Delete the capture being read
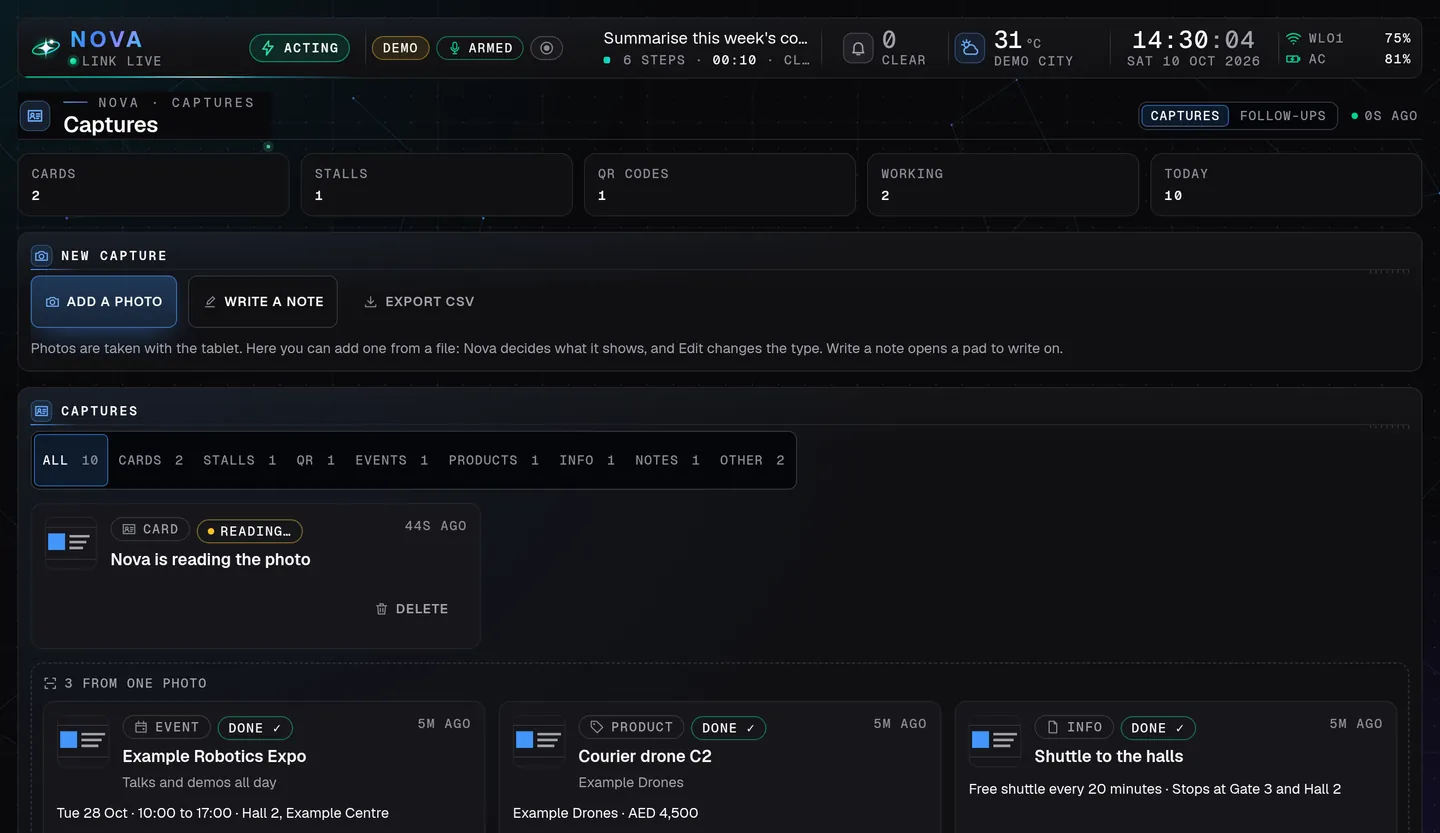1440x833 pixels. pyautogui.click(x=411, y=609)
